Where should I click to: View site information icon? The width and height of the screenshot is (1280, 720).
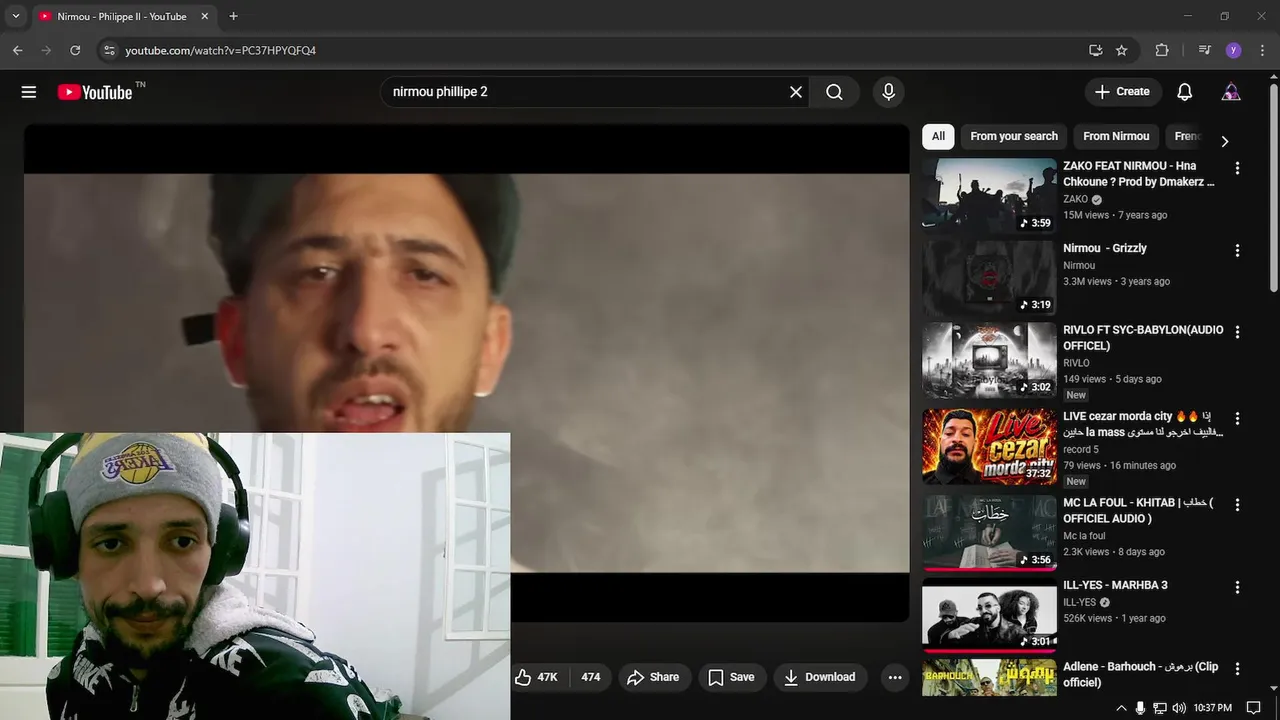[x=109, y=50]
